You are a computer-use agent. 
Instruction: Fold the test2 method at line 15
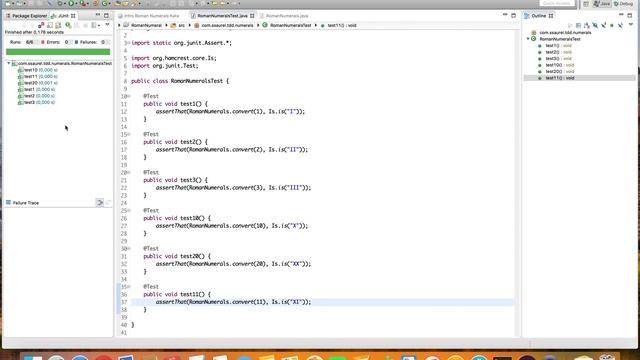coord(129,134)
